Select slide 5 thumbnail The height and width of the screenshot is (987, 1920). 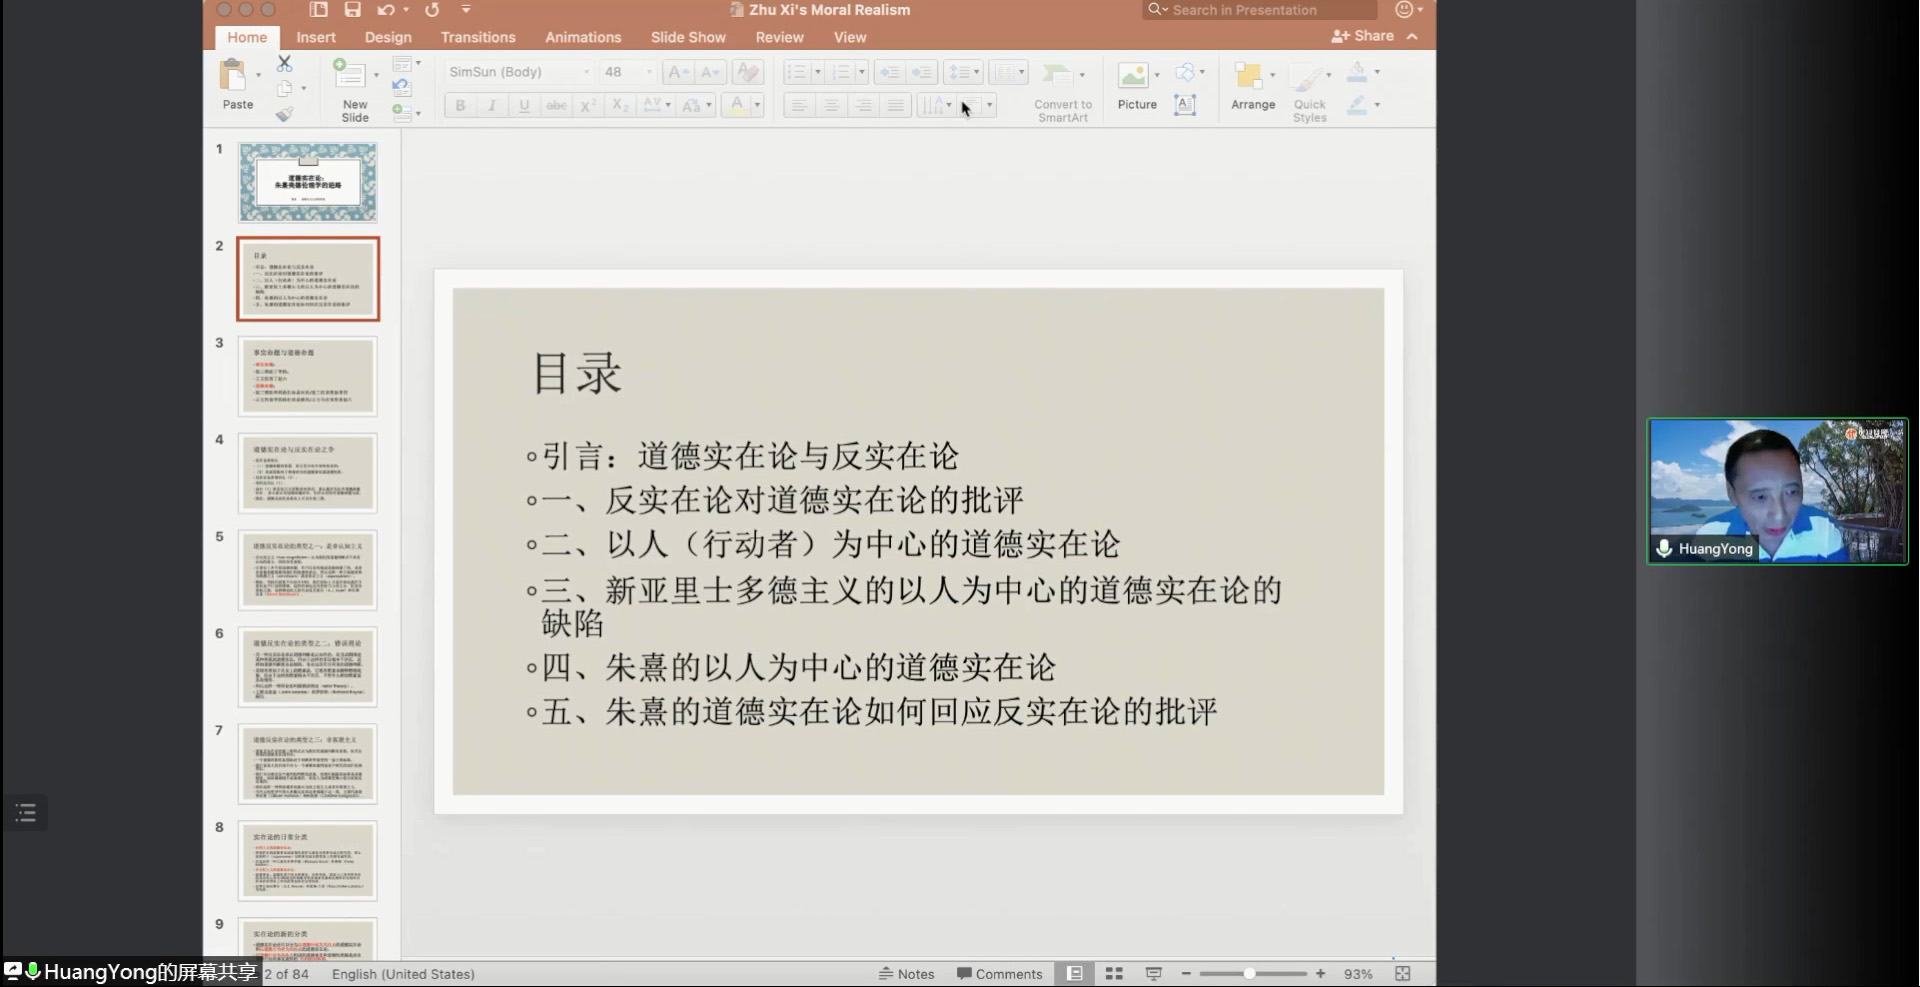click(308, 570)
